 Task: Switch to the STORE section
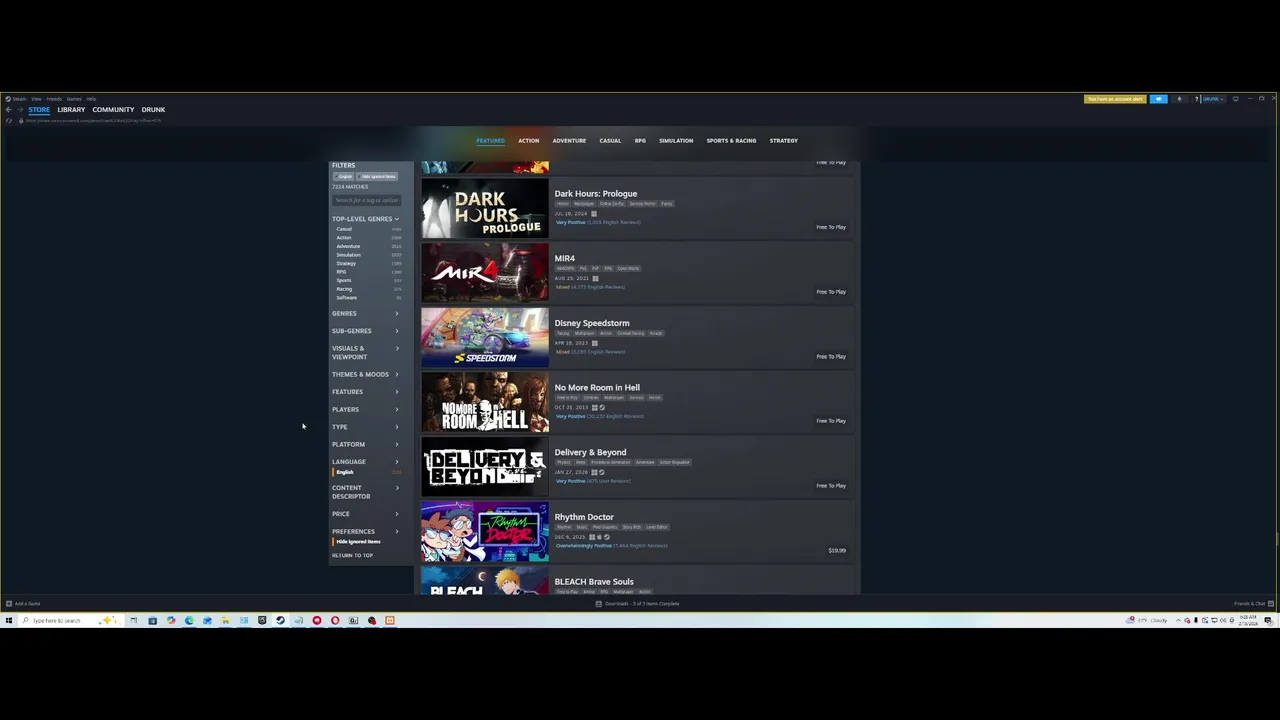(x=39, y=109)
